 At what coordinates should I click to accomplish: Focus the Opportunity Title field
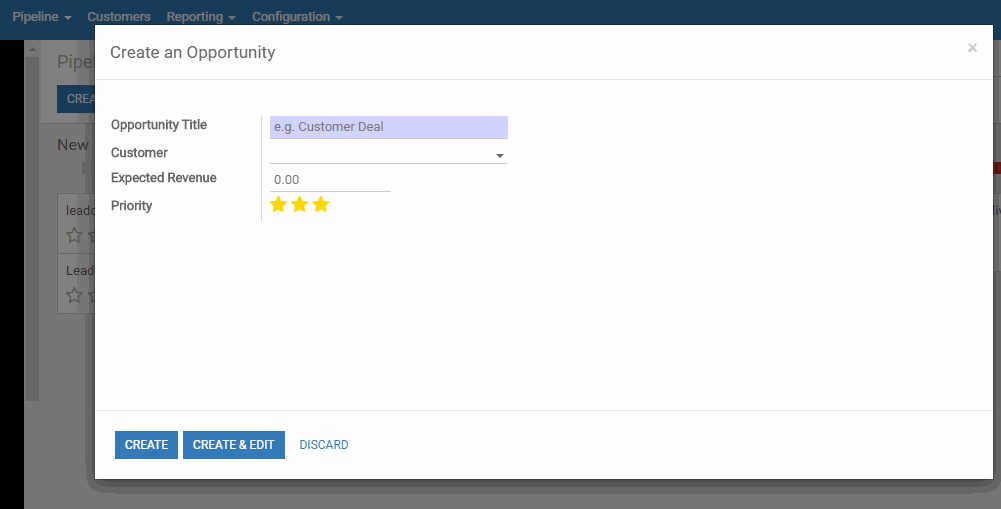[389, 127]
